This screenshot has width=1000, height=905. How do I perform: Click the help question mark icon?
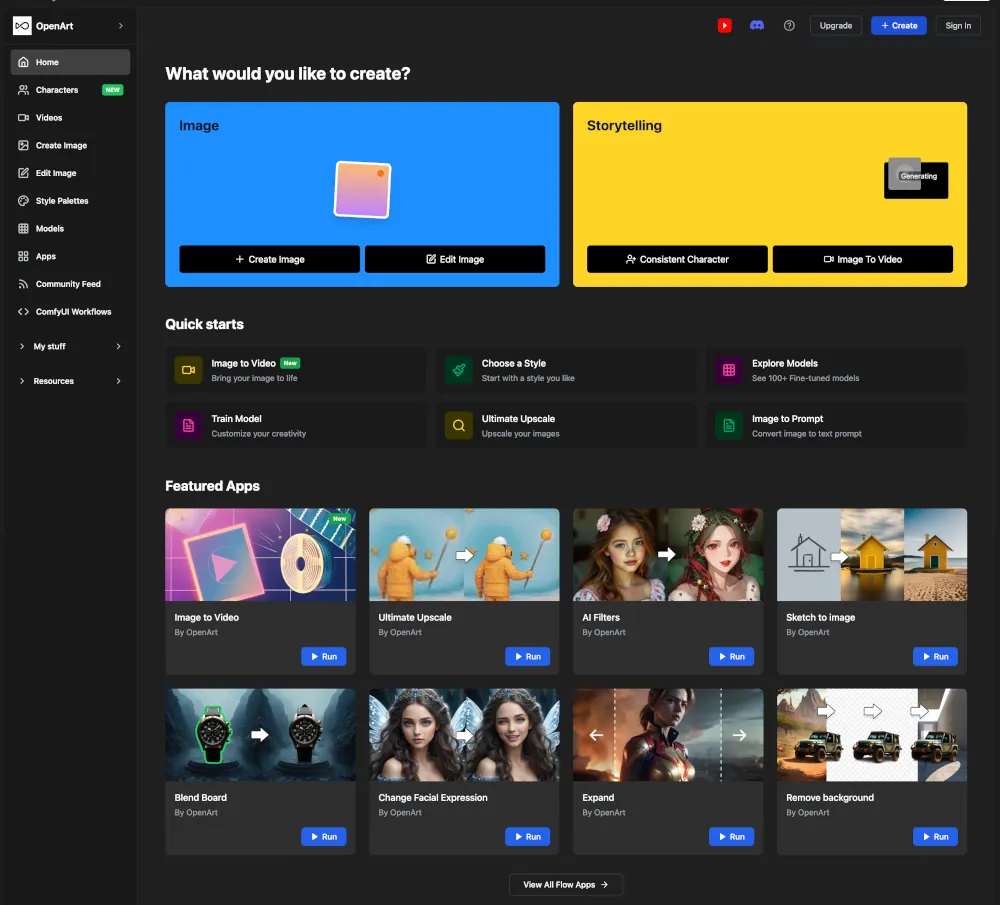pyautogui.click(x=789, y=26)
